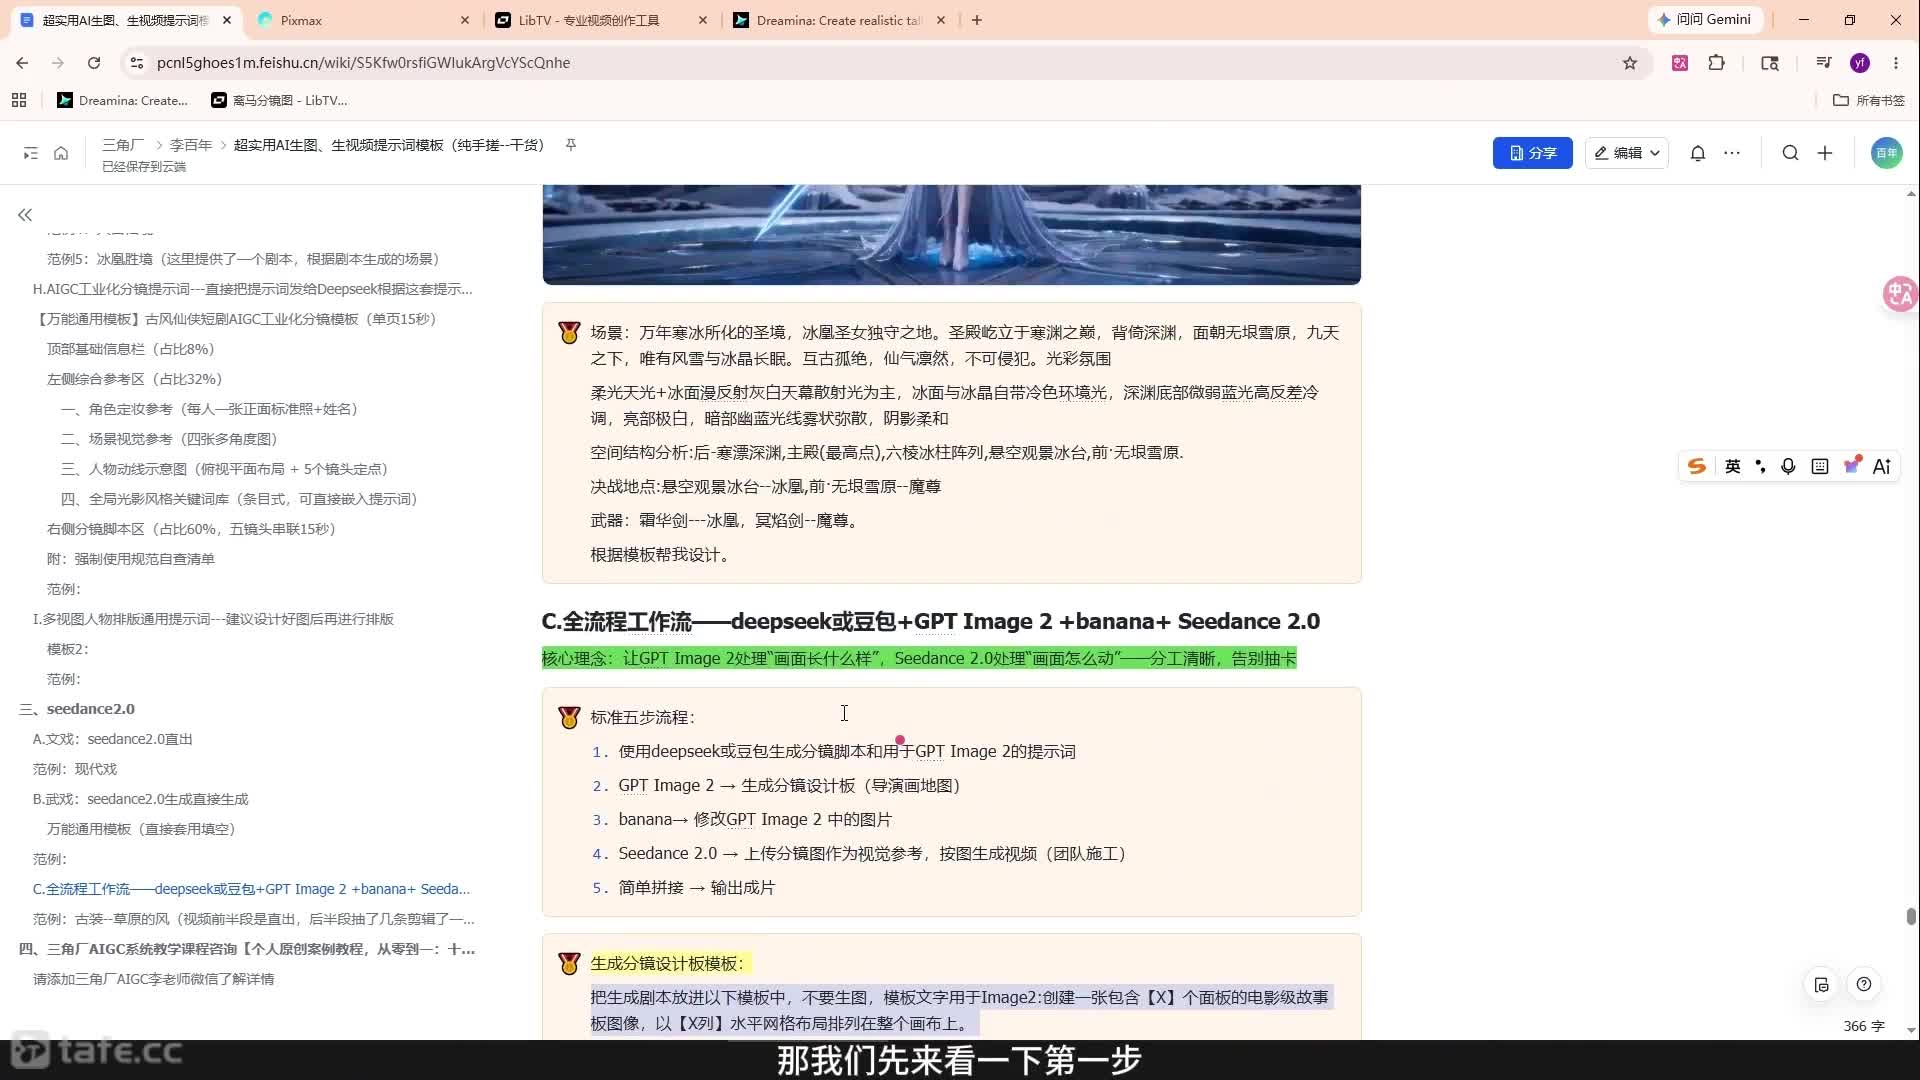
Task: Open the help question mark icon
Action: (x=1864, y=985)
